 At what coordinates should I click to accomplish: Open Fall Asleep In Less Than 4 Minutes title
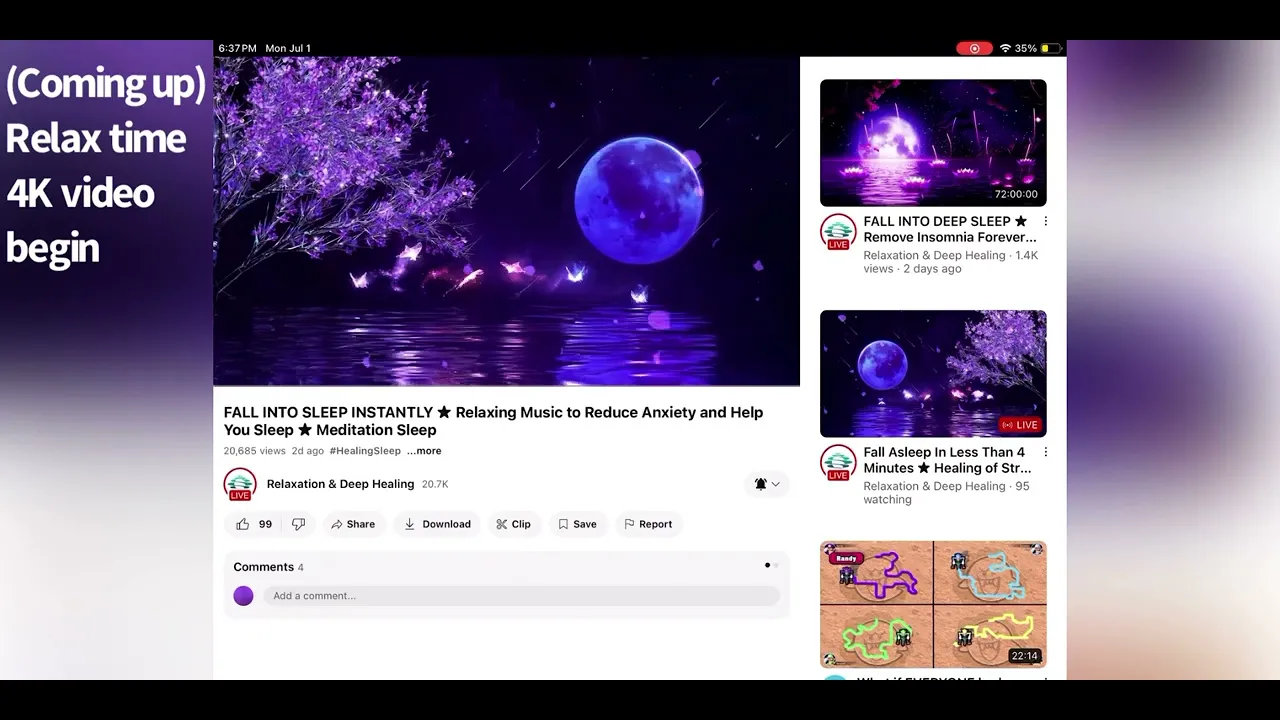click(947, 460)
